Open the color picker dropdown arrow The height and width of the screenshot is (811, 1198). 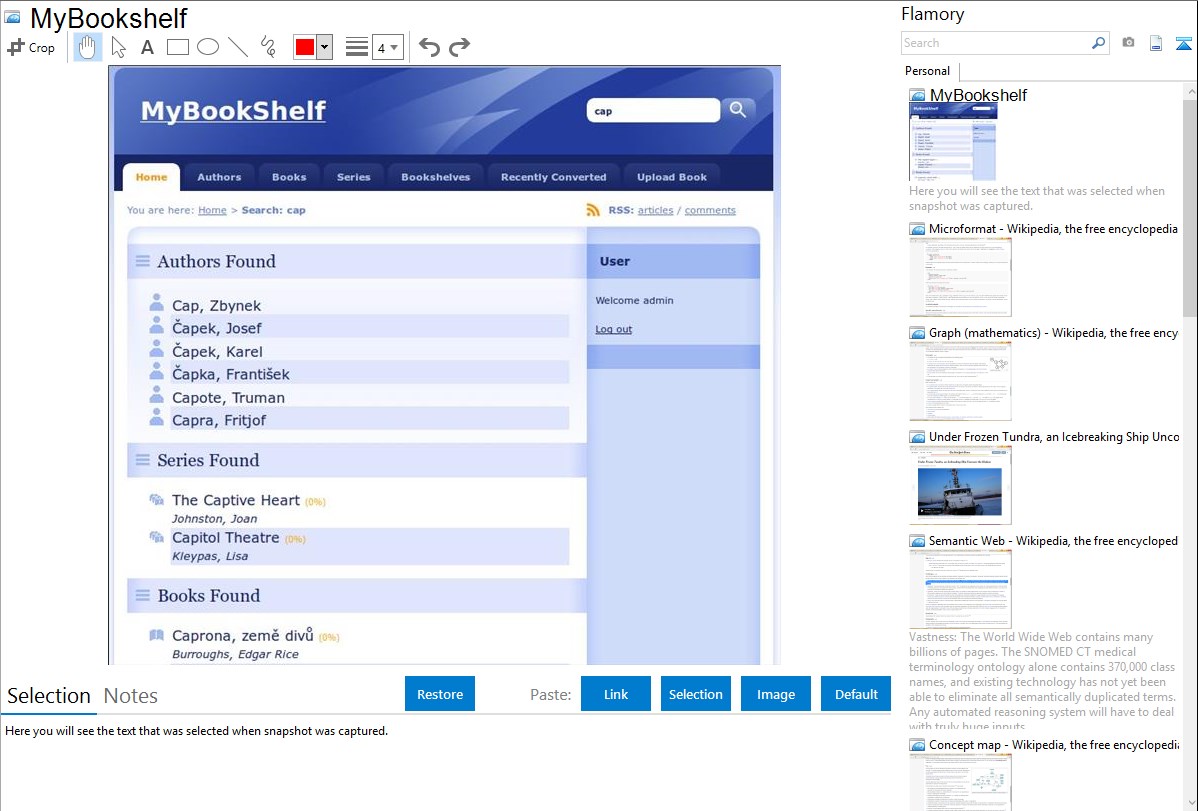(324, 47)
